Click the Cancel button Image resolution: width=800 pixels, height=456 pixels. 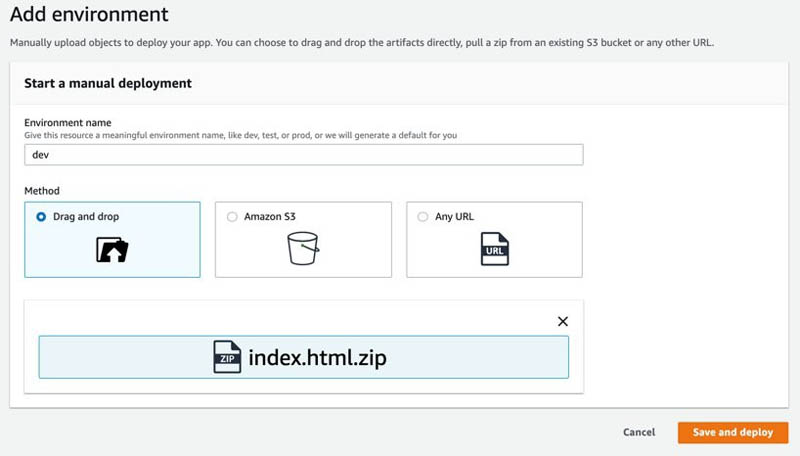tap(639, 433)
